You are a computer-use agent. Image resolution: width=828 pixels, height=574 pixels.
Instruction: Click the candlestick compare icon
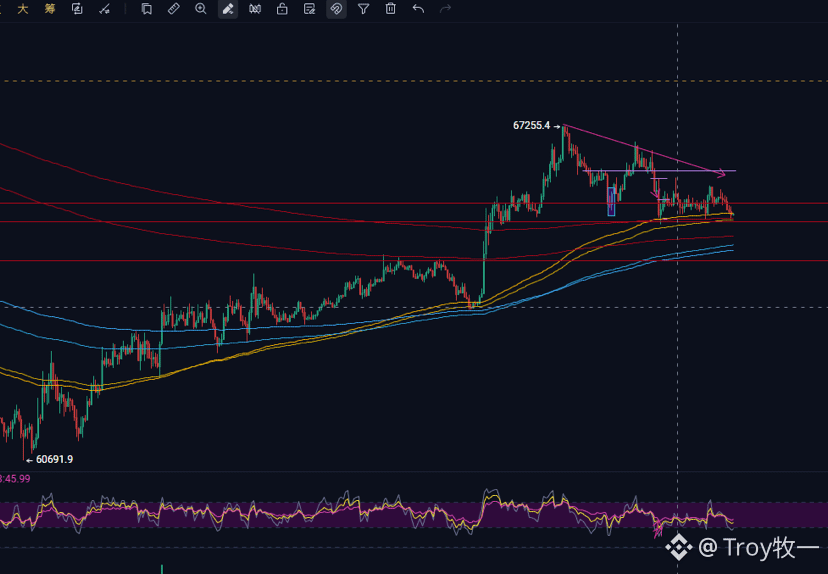255,8
